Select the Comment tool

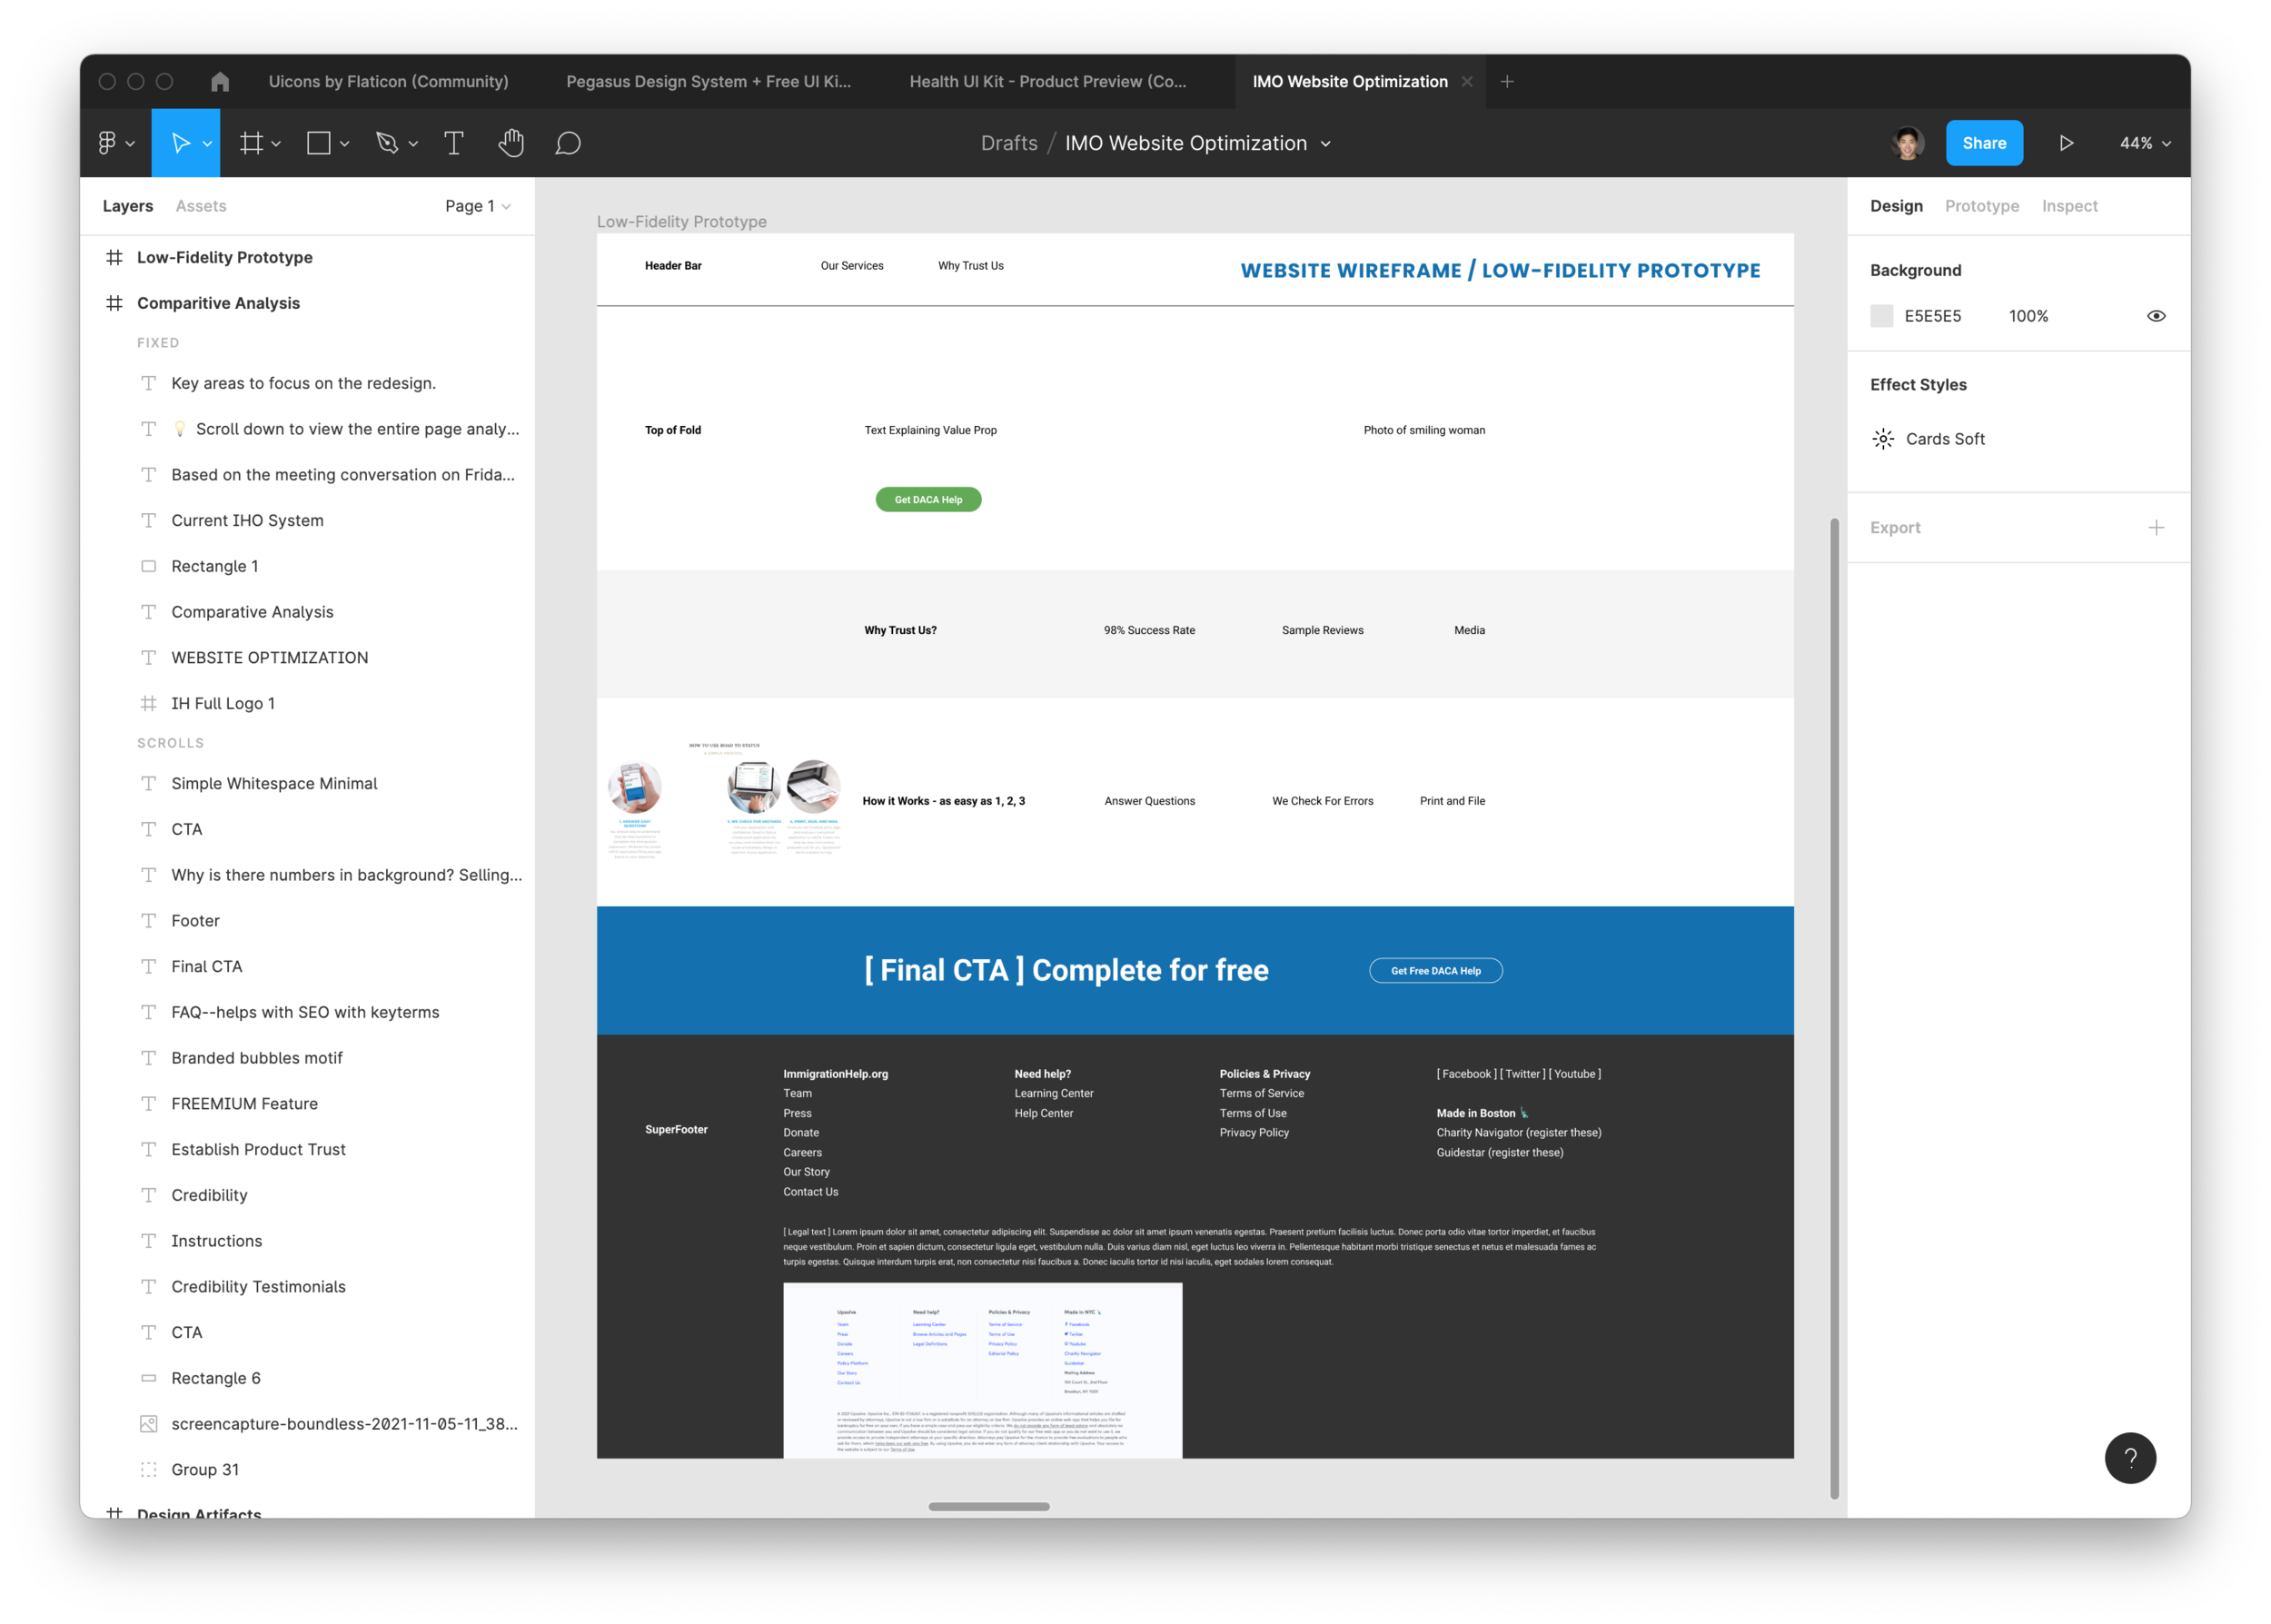568,143
